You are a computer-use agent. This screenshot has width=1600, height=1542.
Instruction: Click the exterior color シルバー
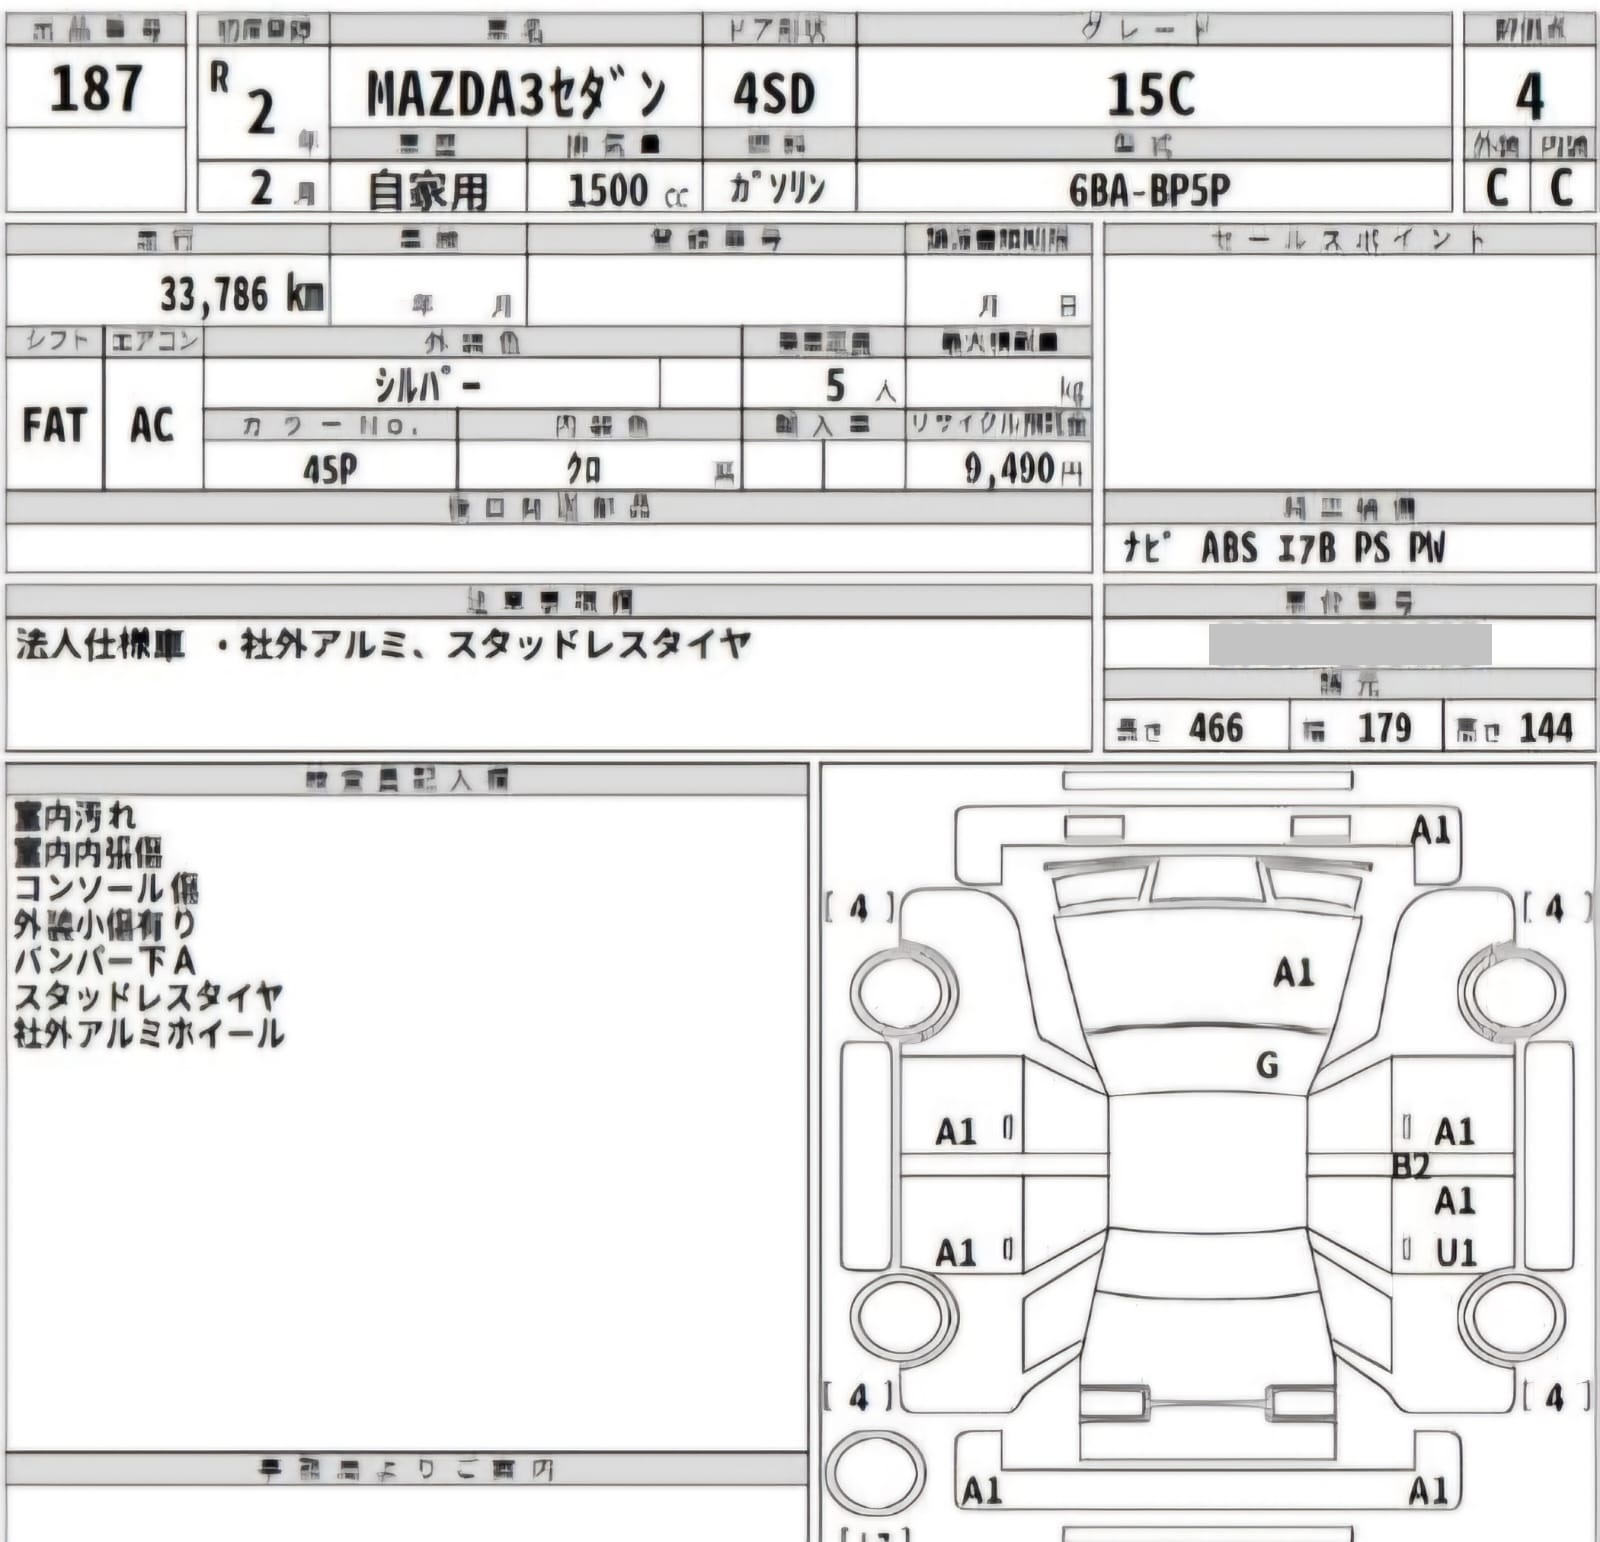click(x=429, y=384)
